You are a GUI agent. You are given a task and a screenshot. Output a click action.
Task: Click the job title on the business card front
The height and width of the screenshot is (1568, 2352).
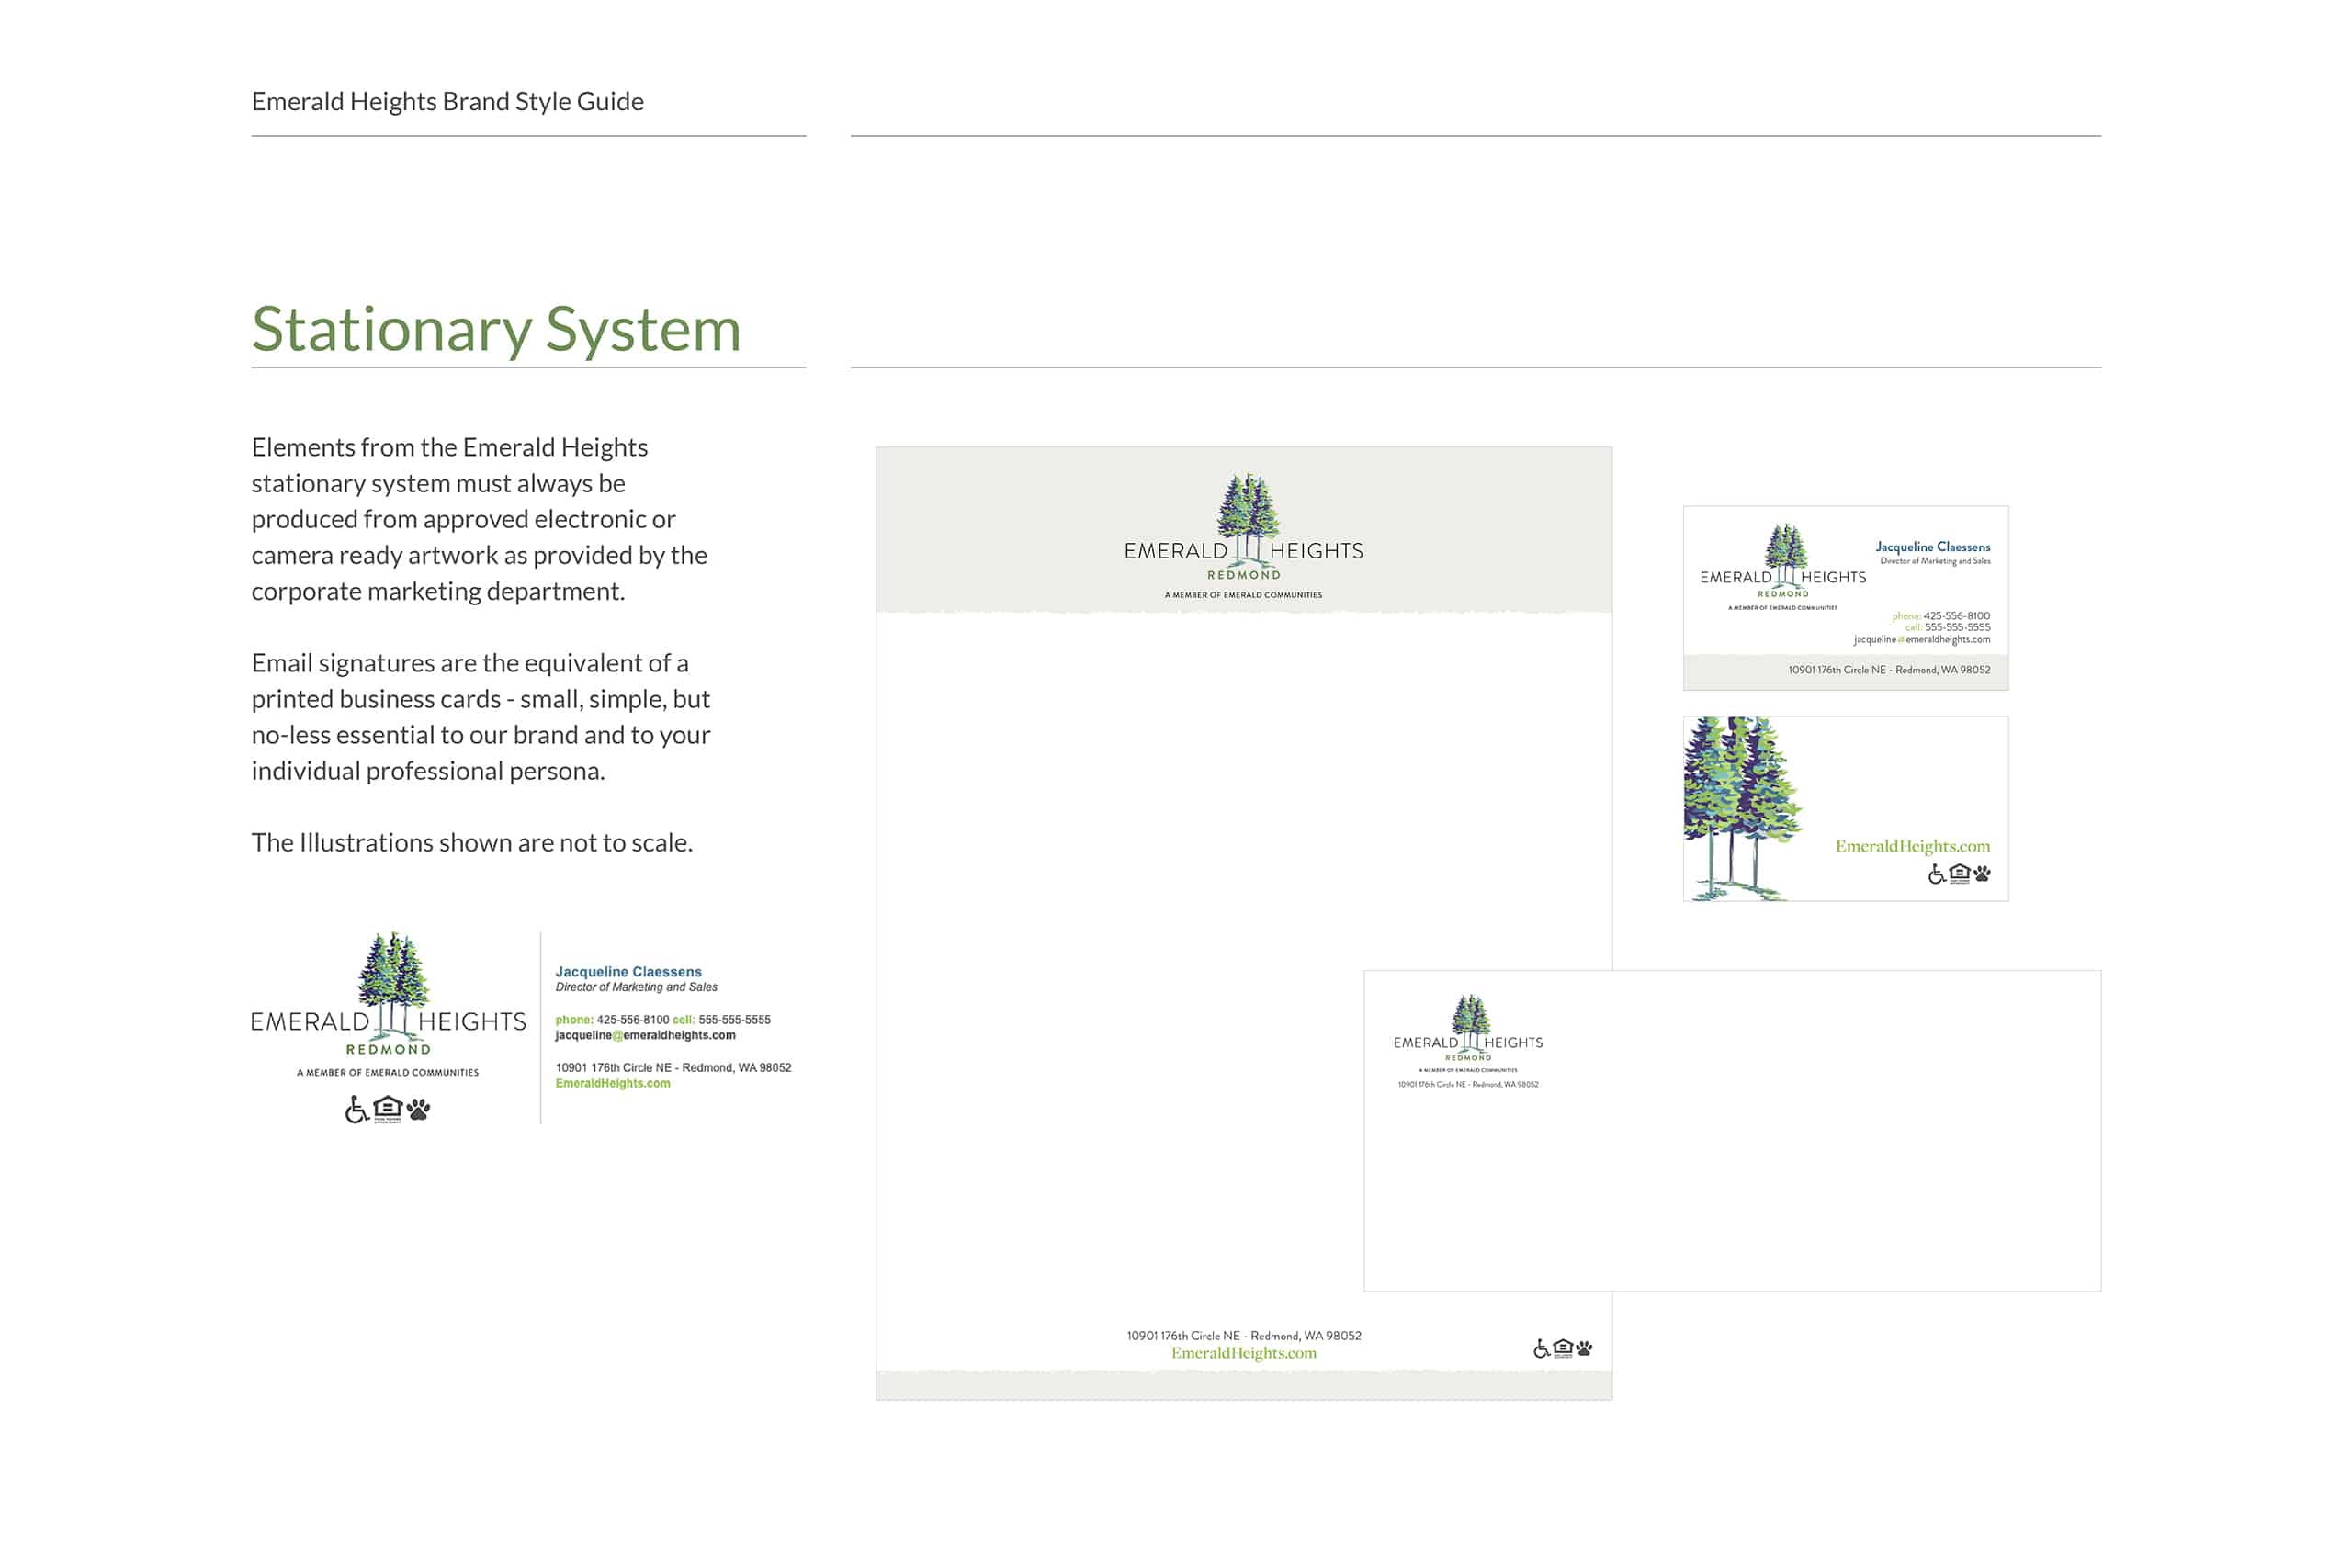(1935, 561)
